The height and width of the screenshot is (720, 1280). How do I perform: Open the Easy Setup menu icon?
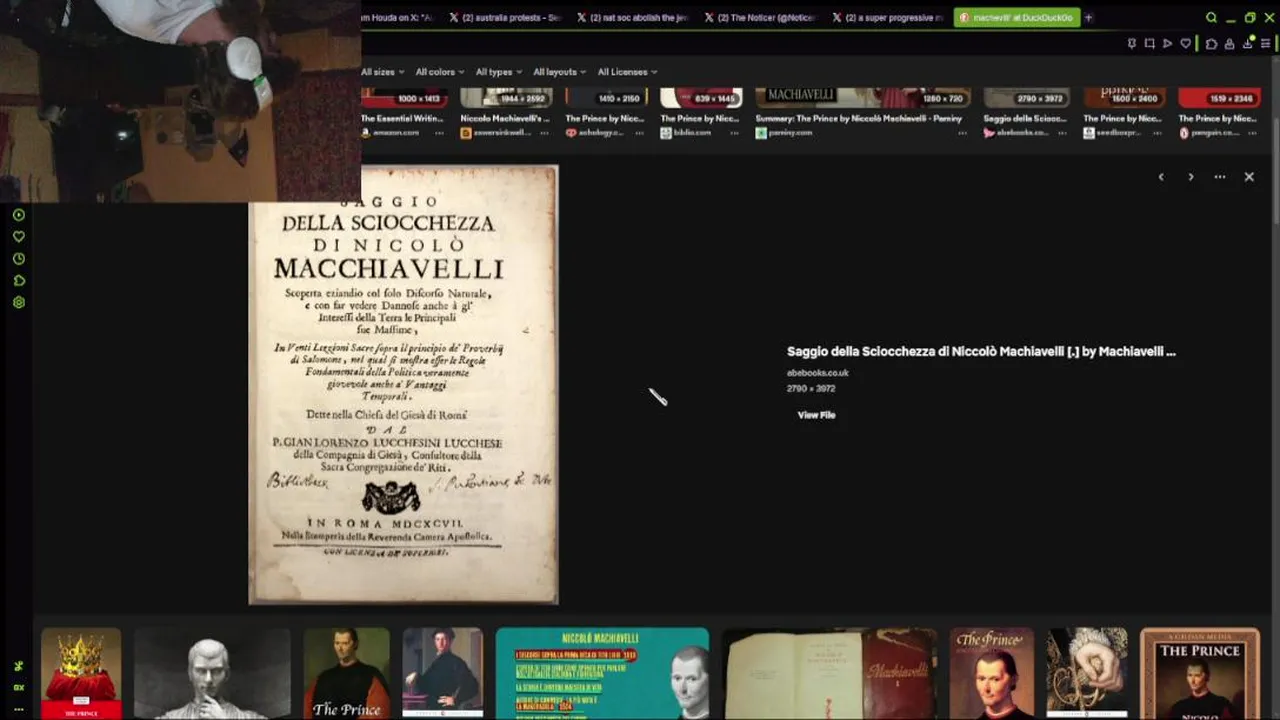pos(1266,44)
